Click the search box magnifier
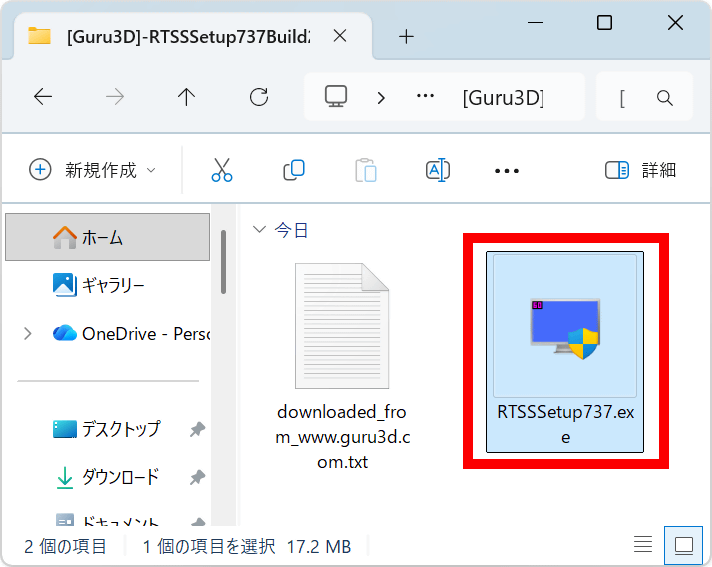This screenshot has width=712, height=567. tap(664, 98)
